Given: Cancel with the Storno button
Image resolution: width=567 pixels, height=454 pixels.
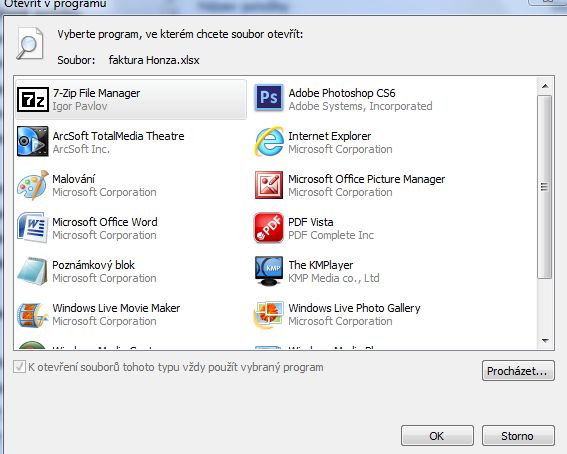Looking at the screenshot, I should click(518, 436).
